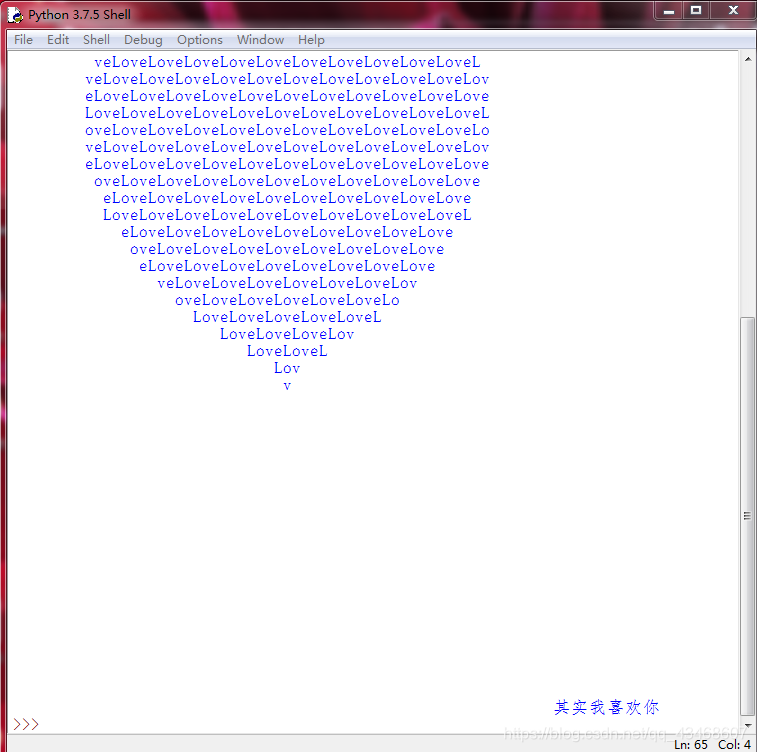Open the Debug menu
Screen dimensions: 757x752
click(x=143, y=40)
